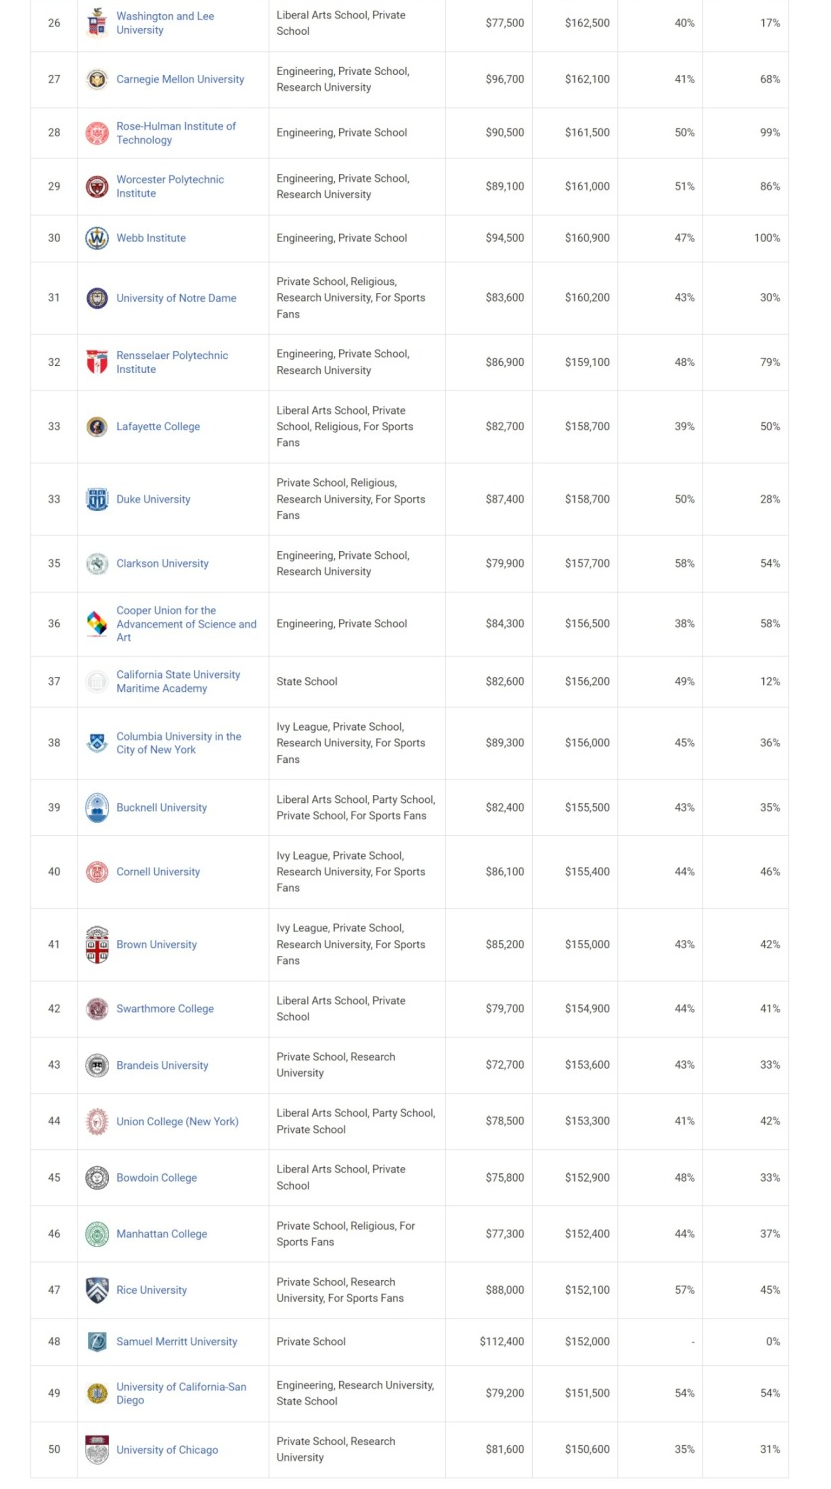
Task: Click the Cooper Union colorful logo icon
Action: tap(97, 624)
